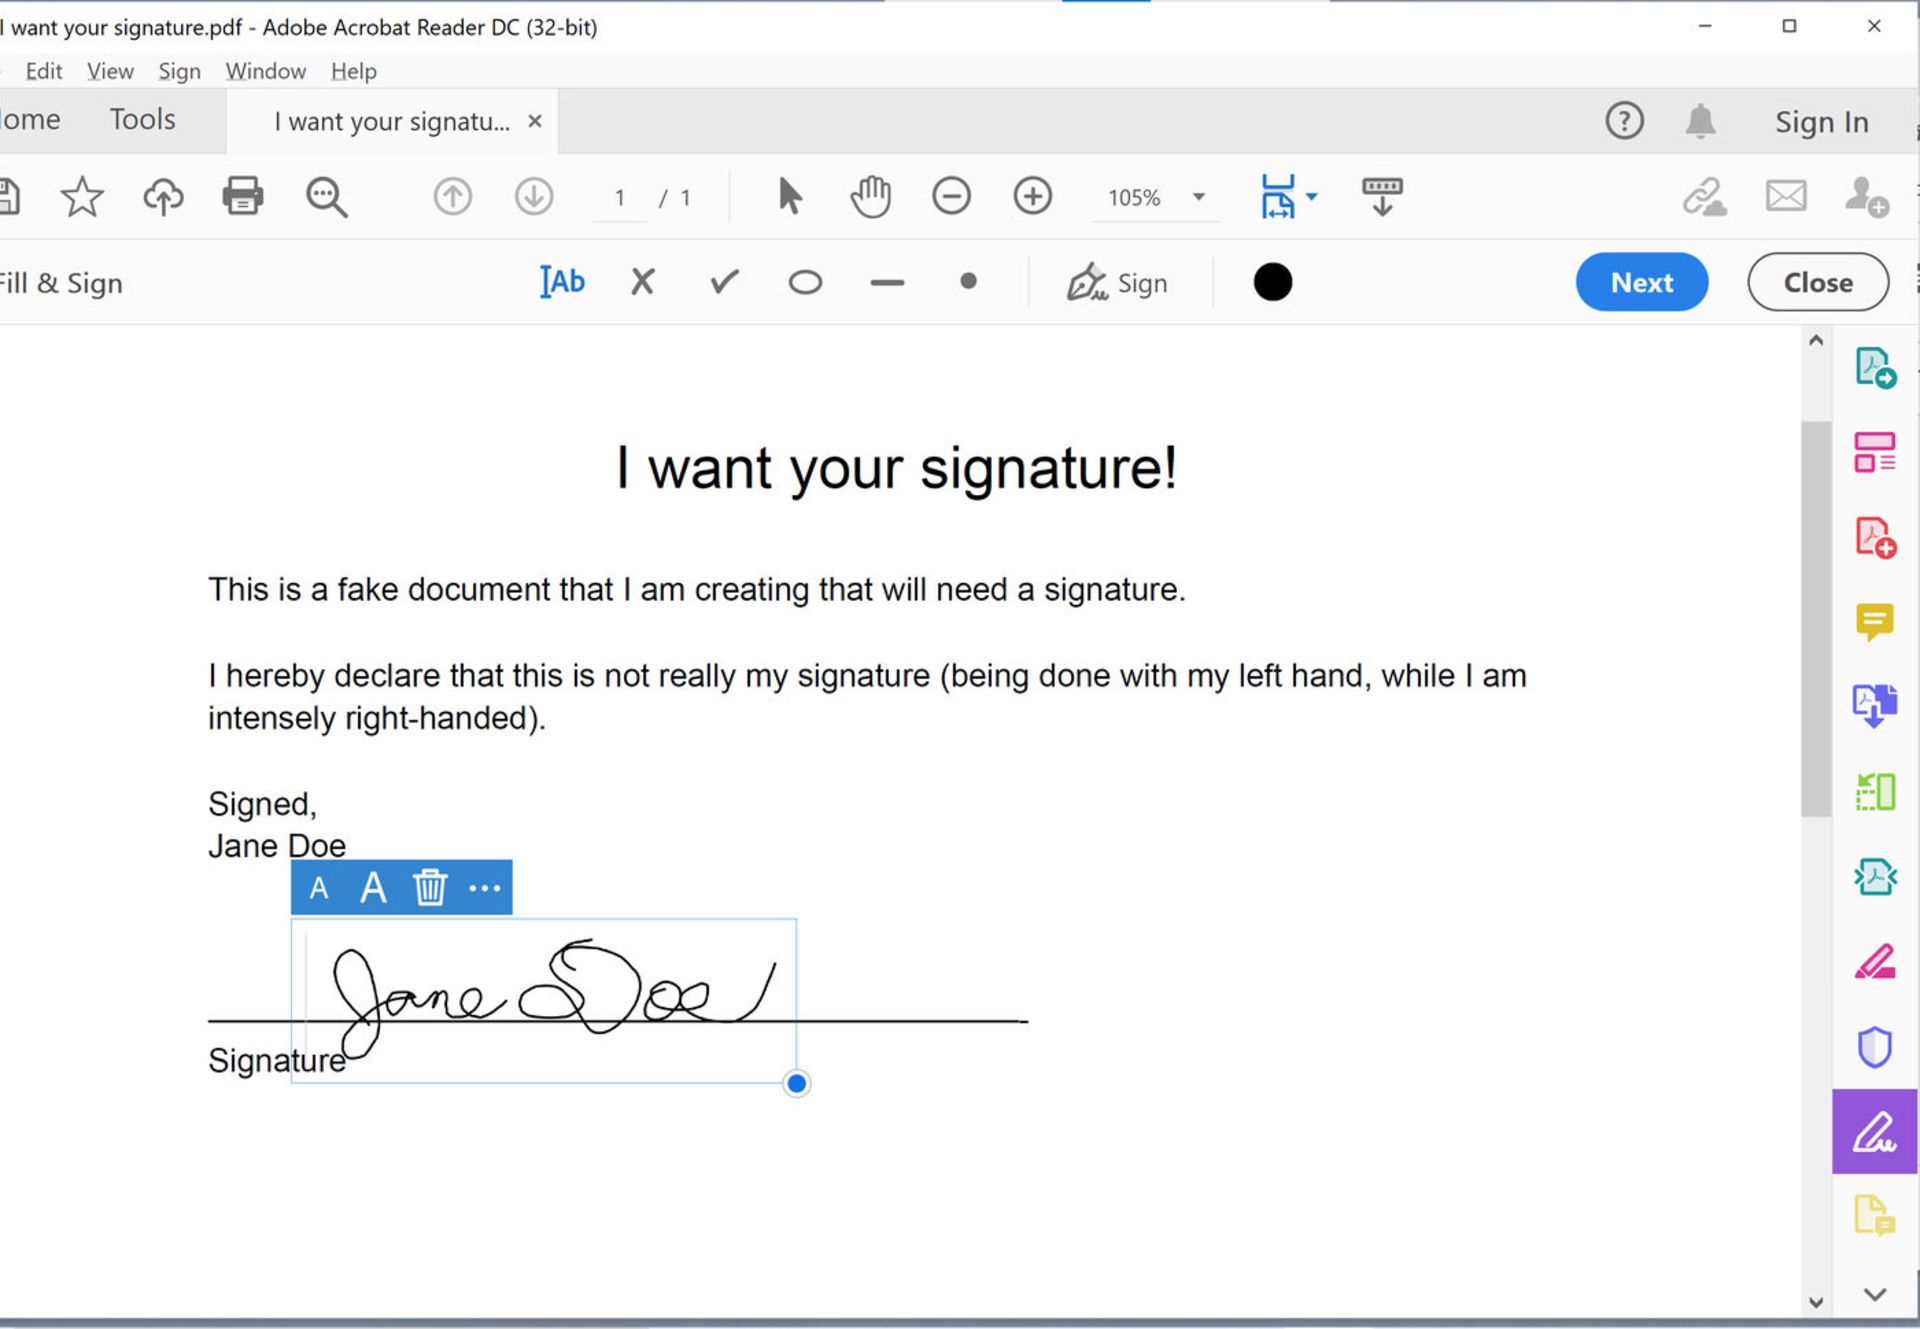
Task: Click the blue Next button
Action: pos(1642,282)
